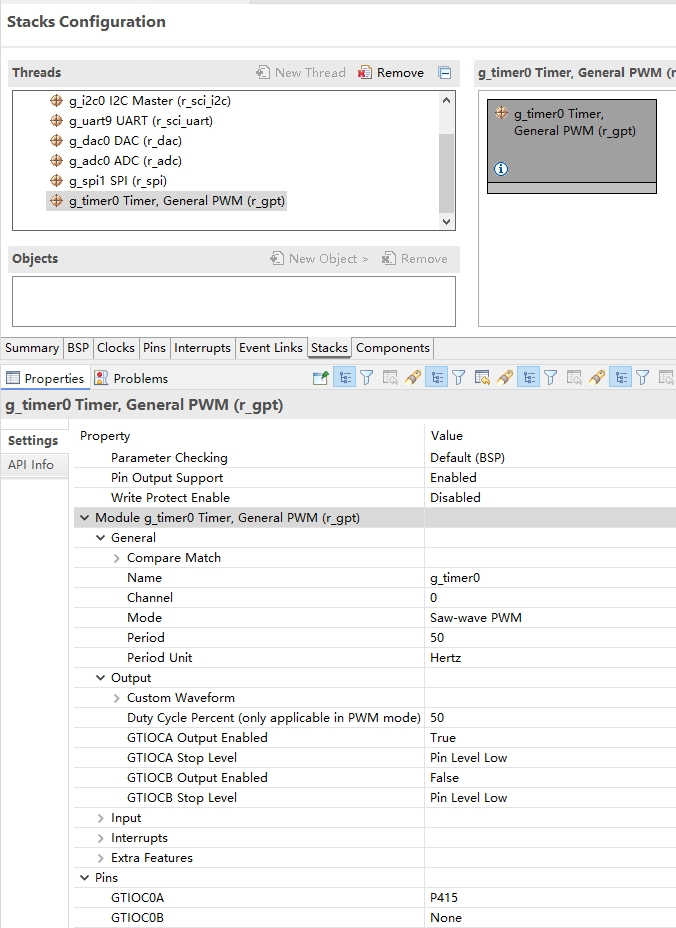The image size is (676, 928).
Task: Switch to the BSP tab
Action: tap(78, 348)
